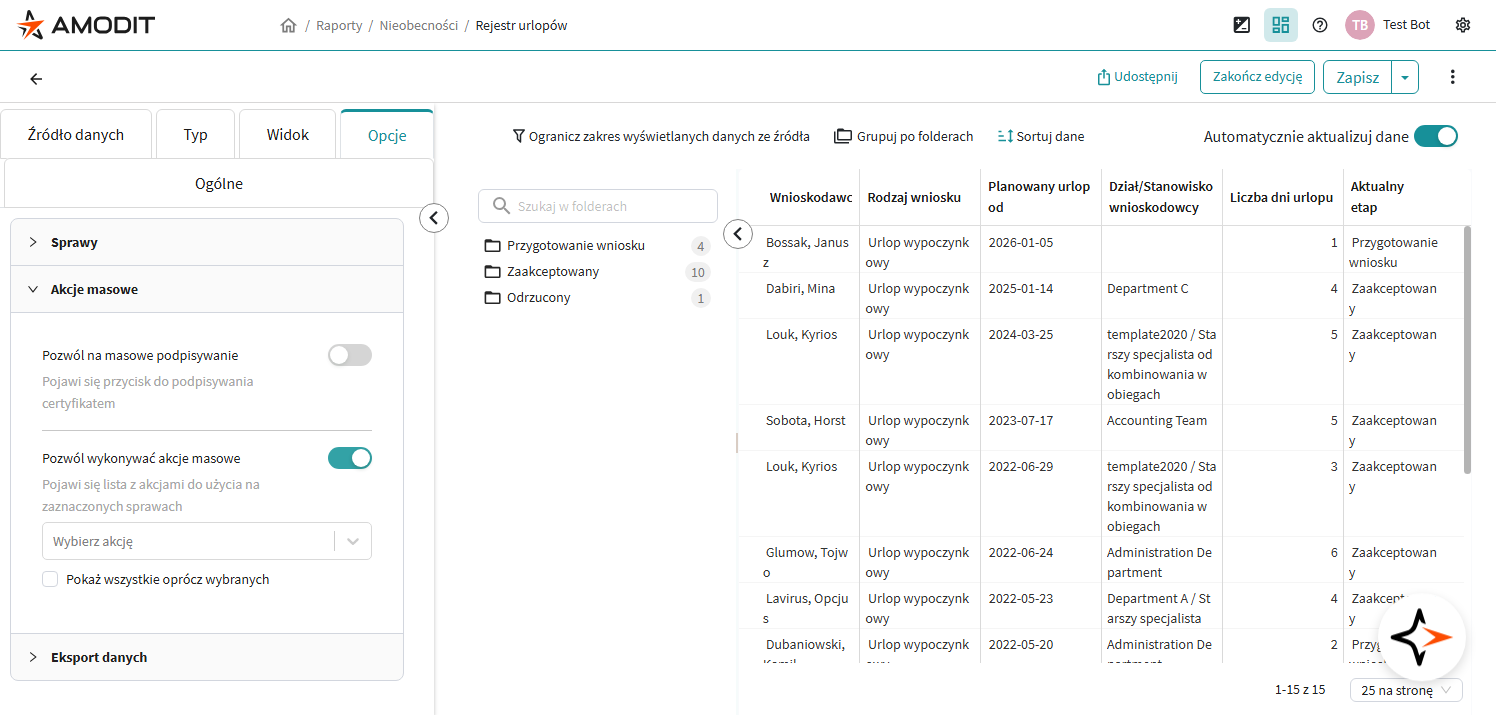1496x715 pixels.
Task: Enable the mass signing toggle
Action: click(x=349, y=355)
